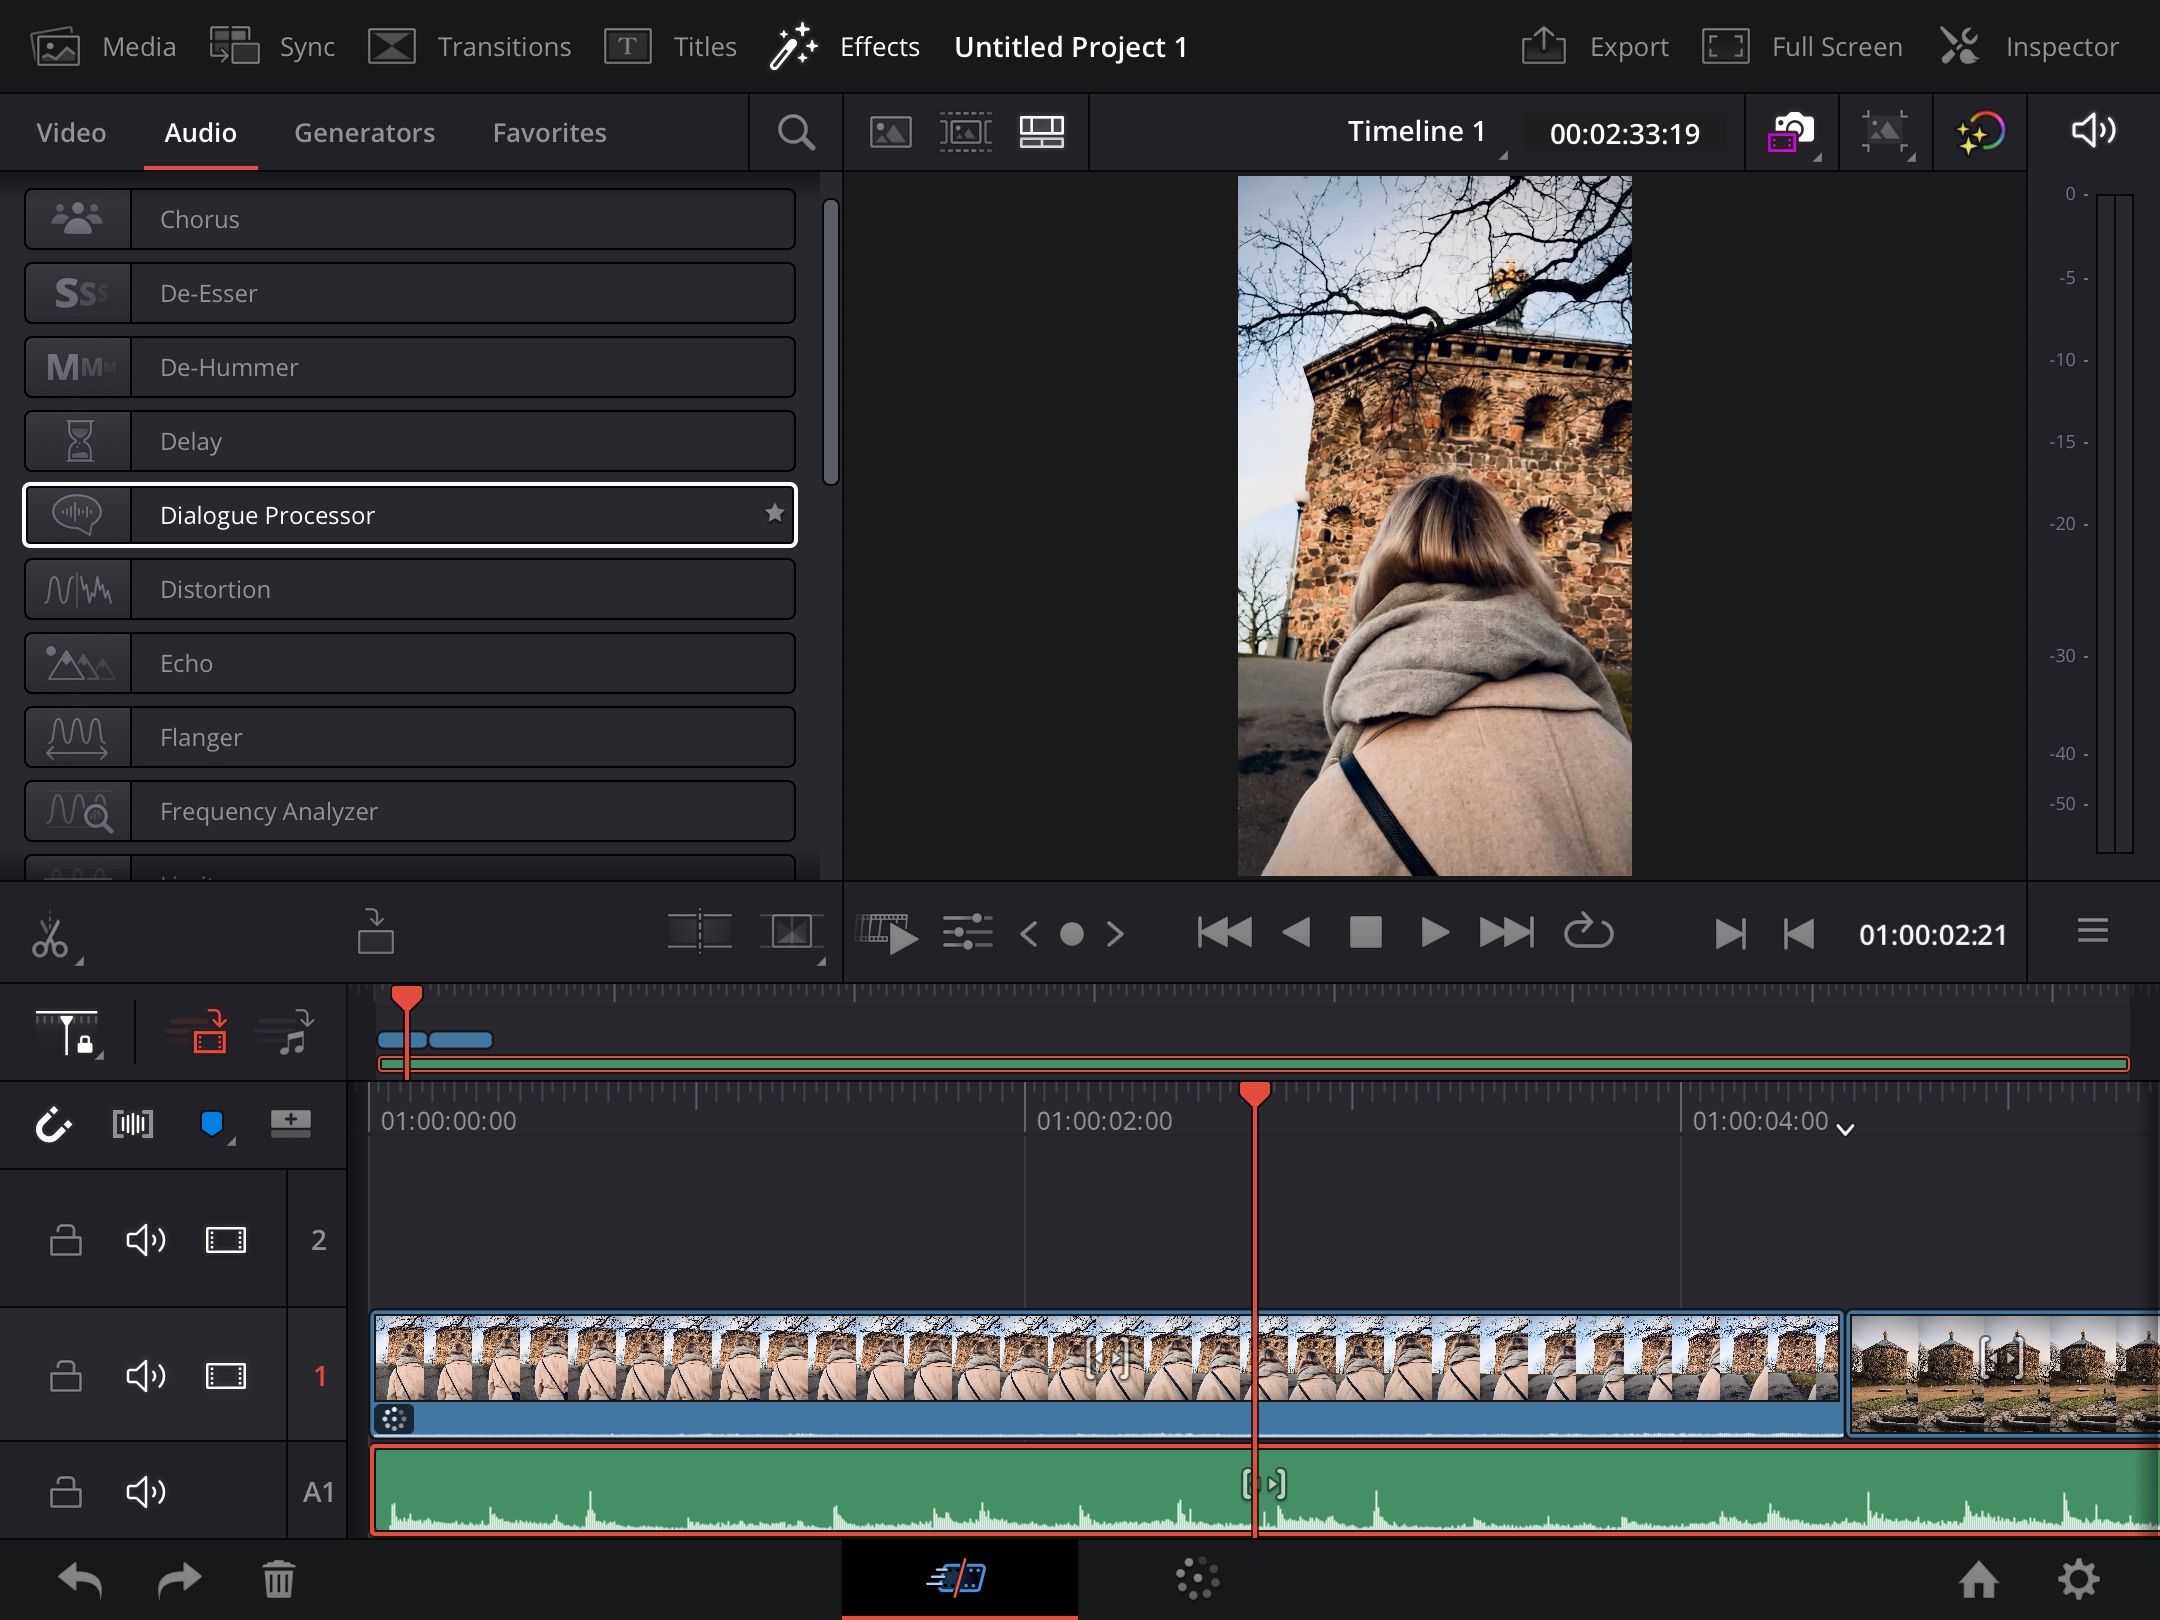Viewport: 2160px width, 1620px height.
Task: Select the Flanger audio effect
Action: coord(410,737)
